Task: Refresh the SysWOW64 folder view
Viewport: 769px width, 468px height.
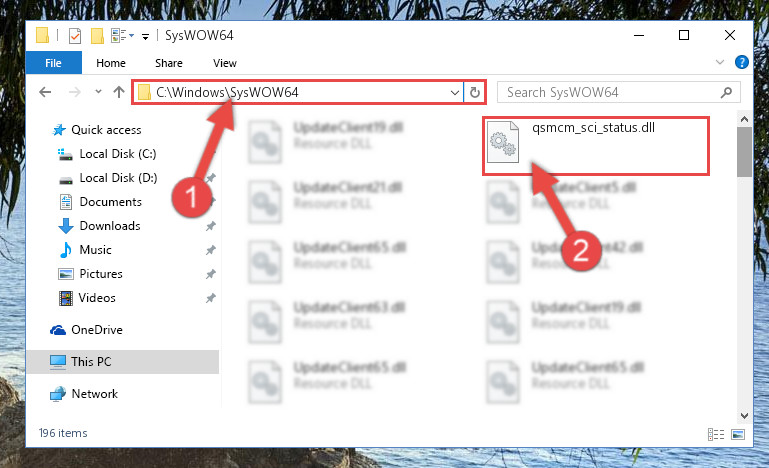Action: [475, 92]
